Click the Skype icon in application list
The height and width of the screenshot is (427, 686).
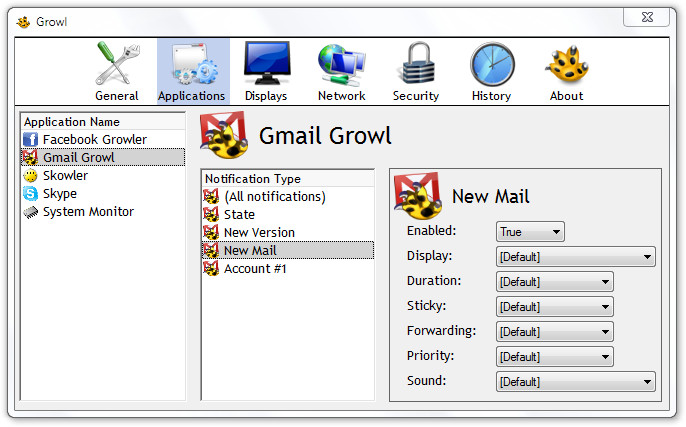point(31,193)
